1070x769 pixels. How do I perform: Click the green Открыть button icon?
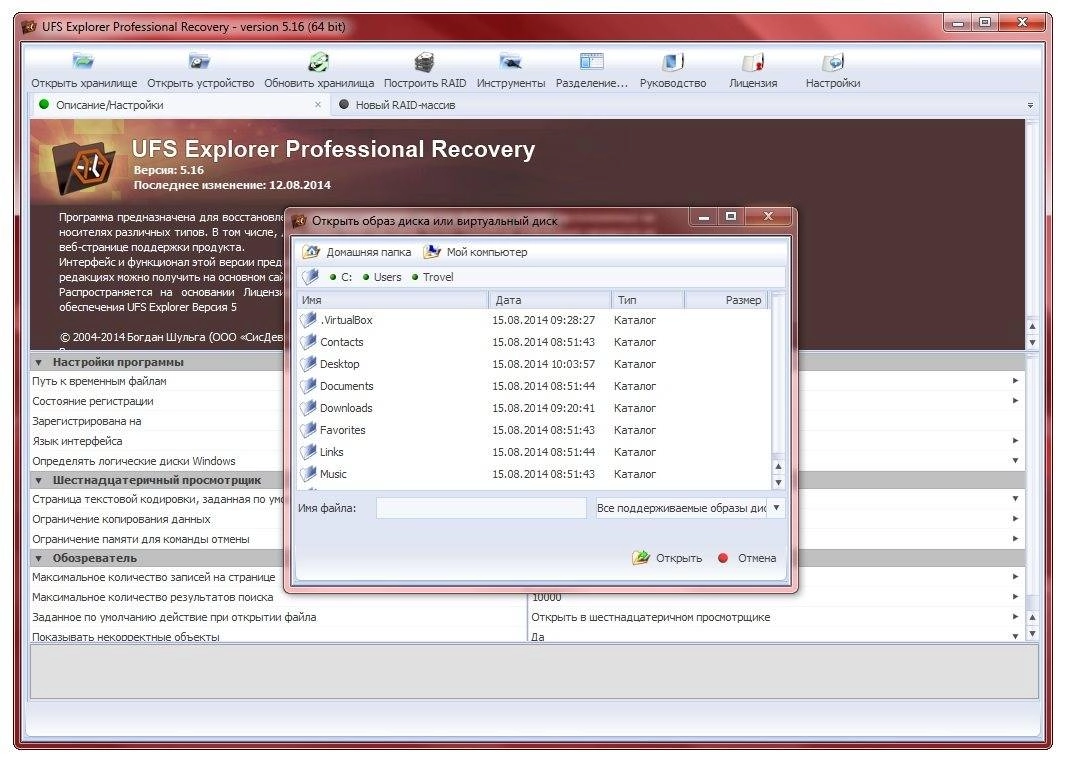[641, 557]
